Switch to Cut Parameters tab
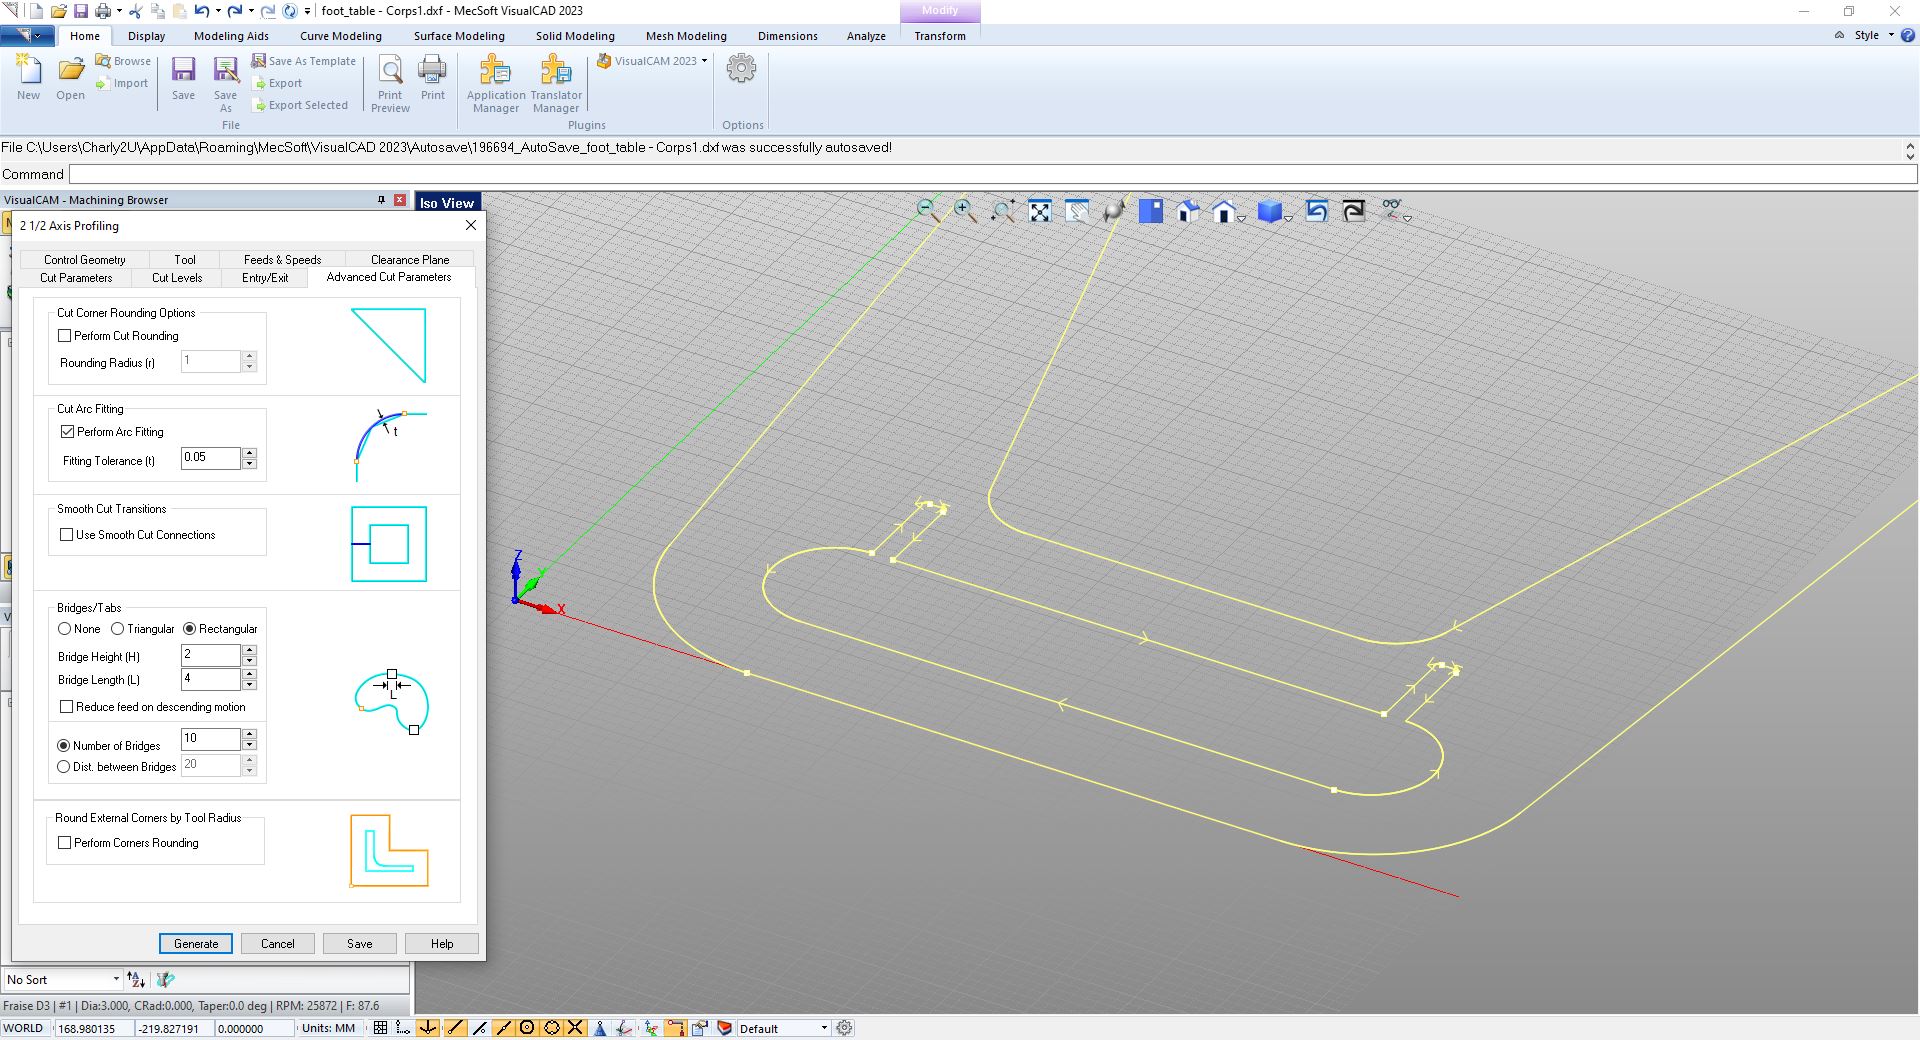The image size is (1920, 1040). point(76,278)
